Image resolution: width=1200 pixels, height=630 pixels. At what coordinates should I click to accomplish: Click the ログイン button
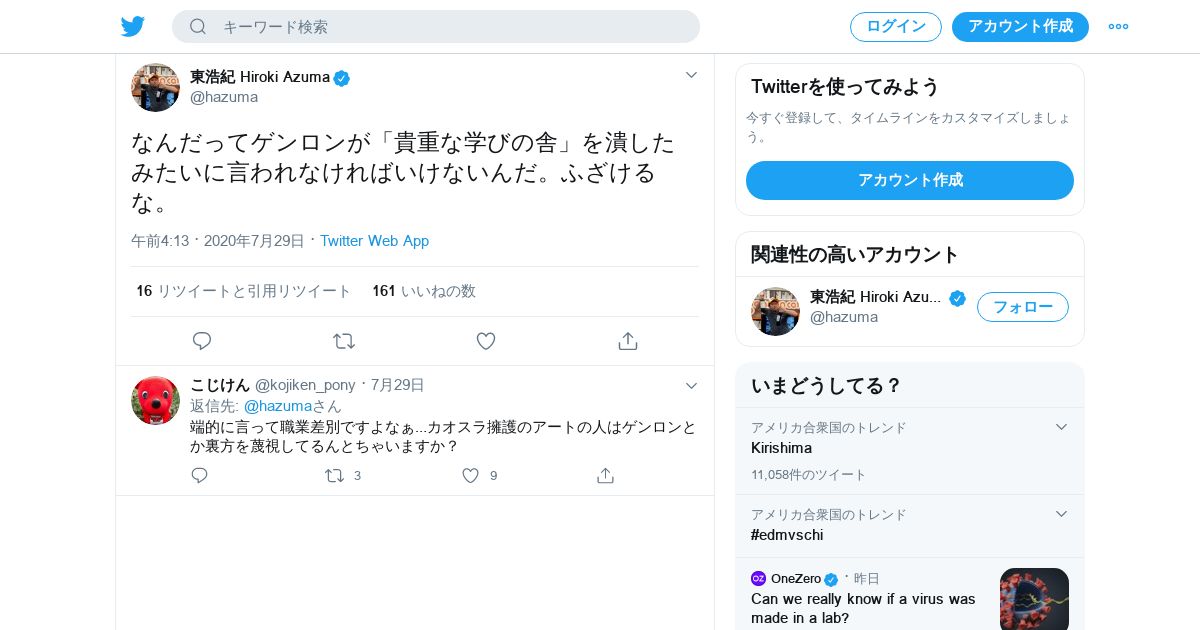click(x=896, y=27)
